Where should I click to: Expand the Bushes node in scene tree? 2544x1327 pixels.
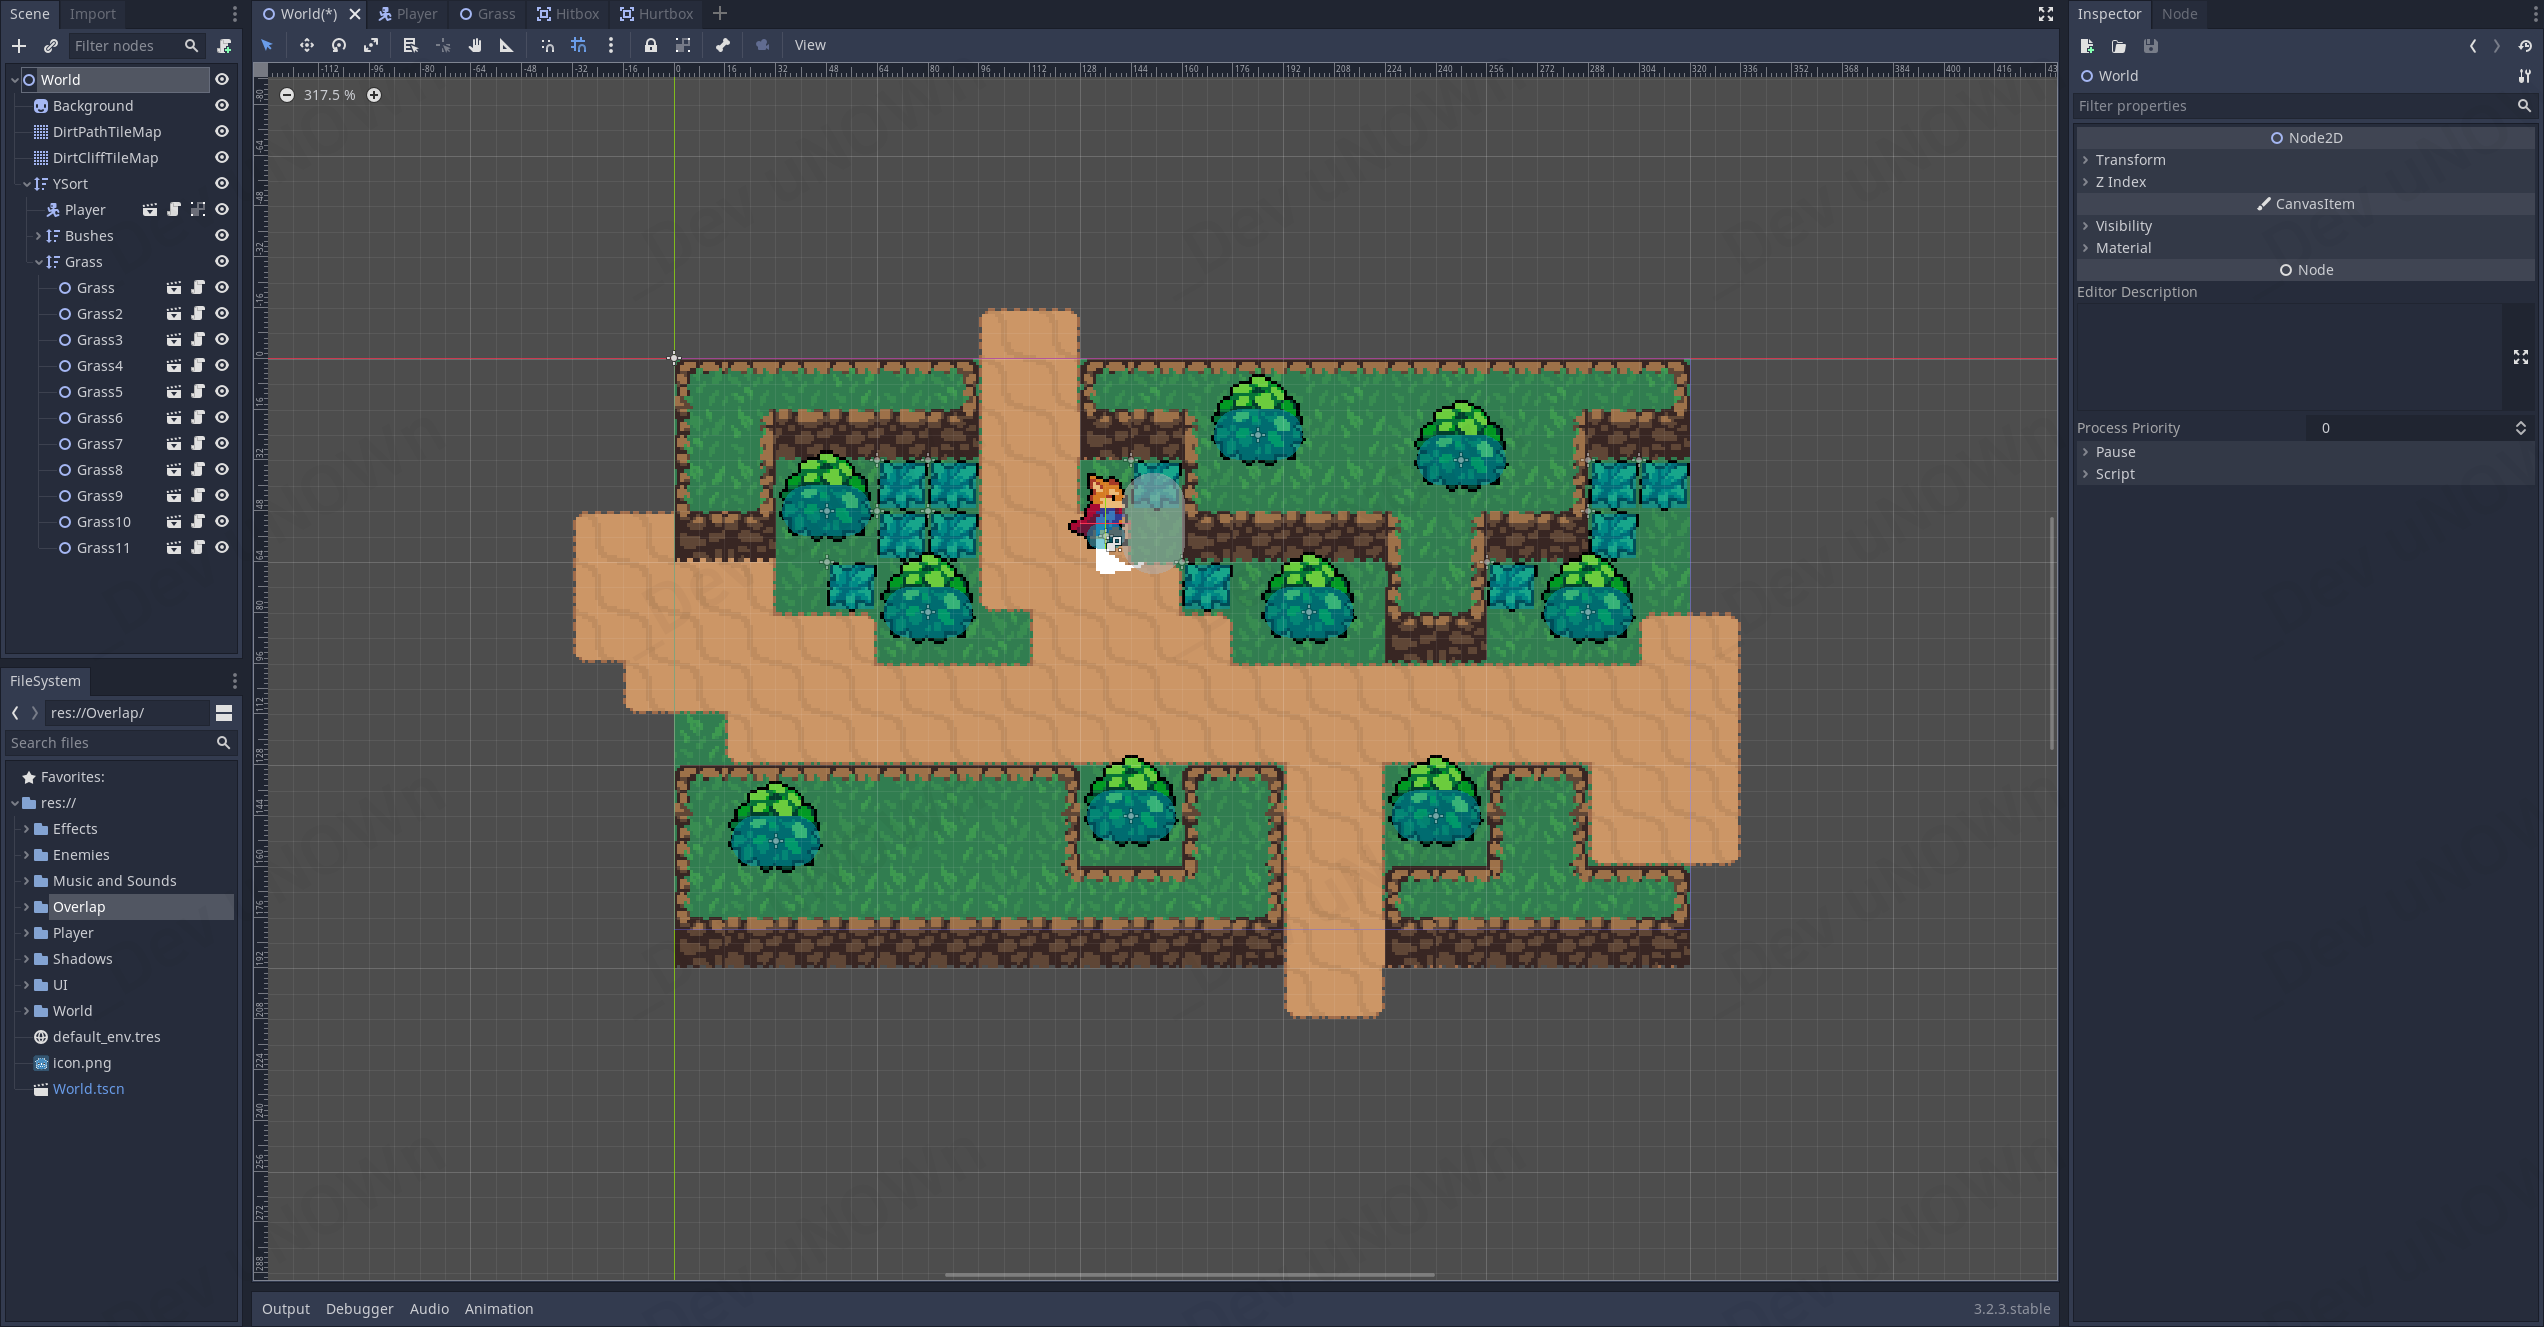click(39, 236)
